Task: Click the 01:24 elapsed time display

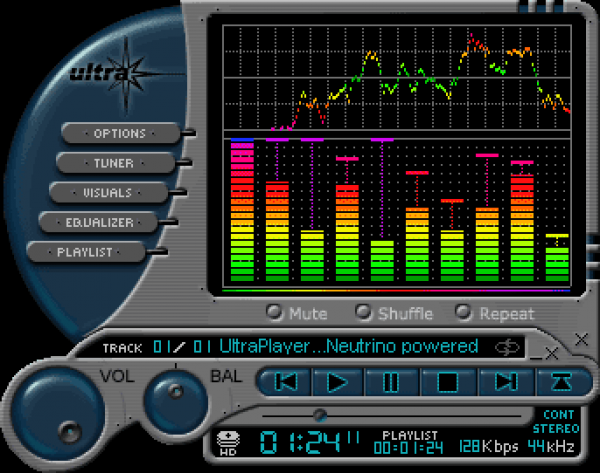Action: coord(300,442)
